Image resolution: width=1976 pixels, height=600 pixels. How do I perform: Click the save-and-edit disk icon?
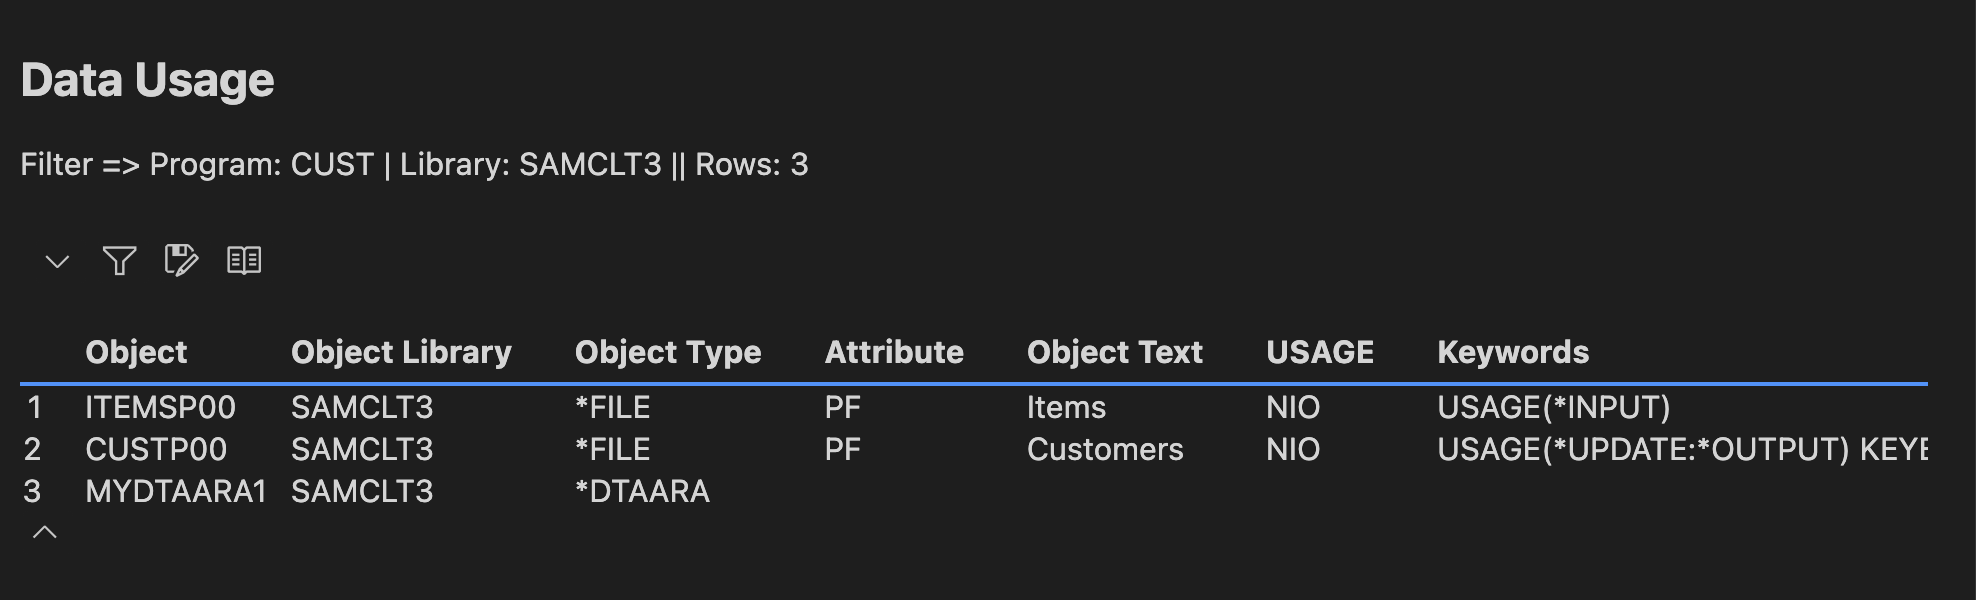tap(181, 261)
